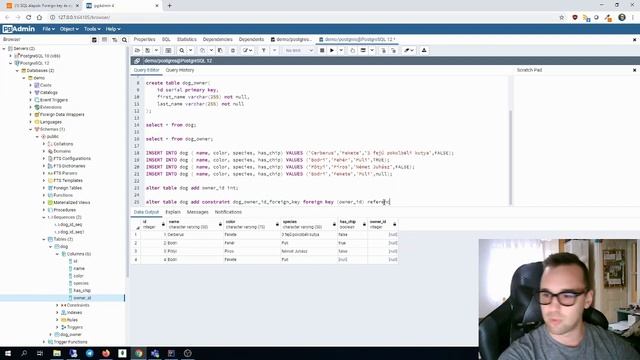Viewport: 640px width, 360px height.
Task: Expand the Casts tree node
Action: tap(31, 85)
